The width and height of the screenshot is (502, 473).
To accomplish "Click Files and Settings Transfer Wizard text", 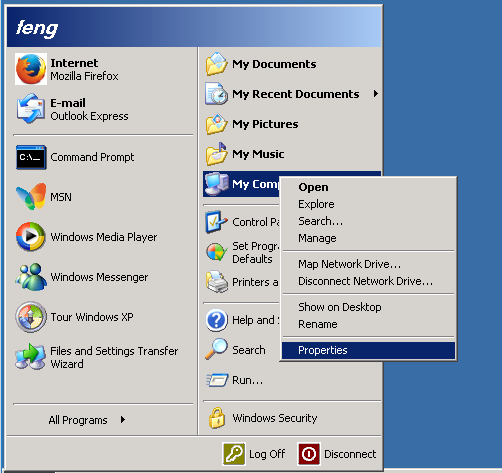I will [114, 357].
